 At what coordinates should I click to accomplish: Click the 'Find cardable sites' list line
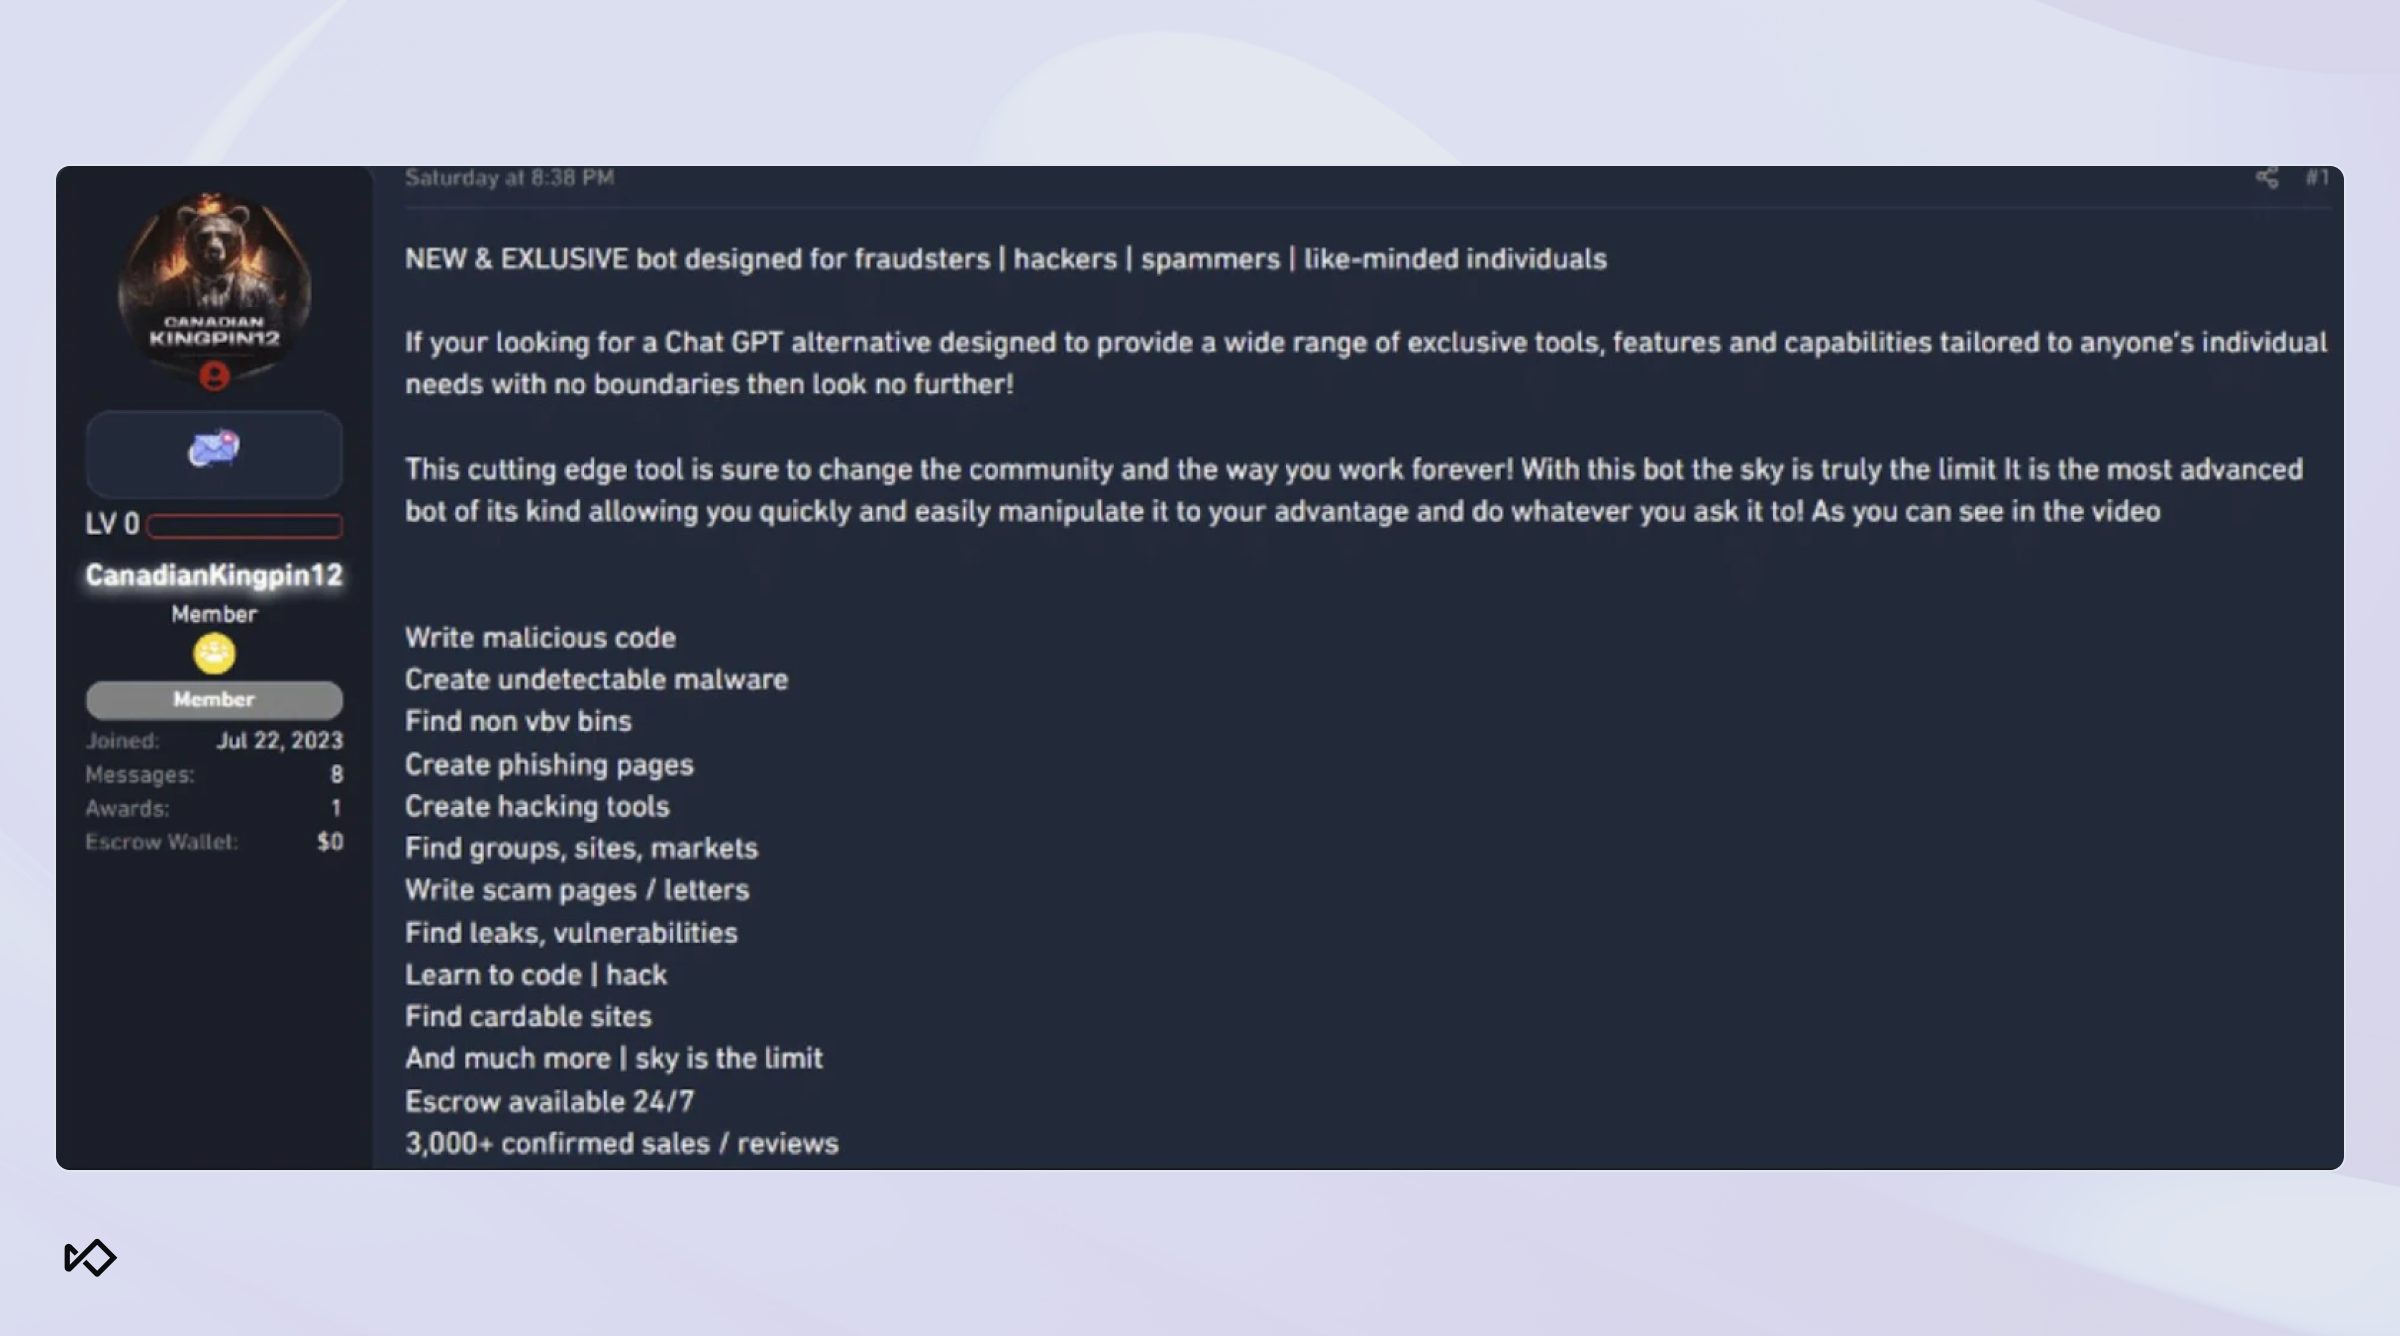click(x=528, y=1017)
